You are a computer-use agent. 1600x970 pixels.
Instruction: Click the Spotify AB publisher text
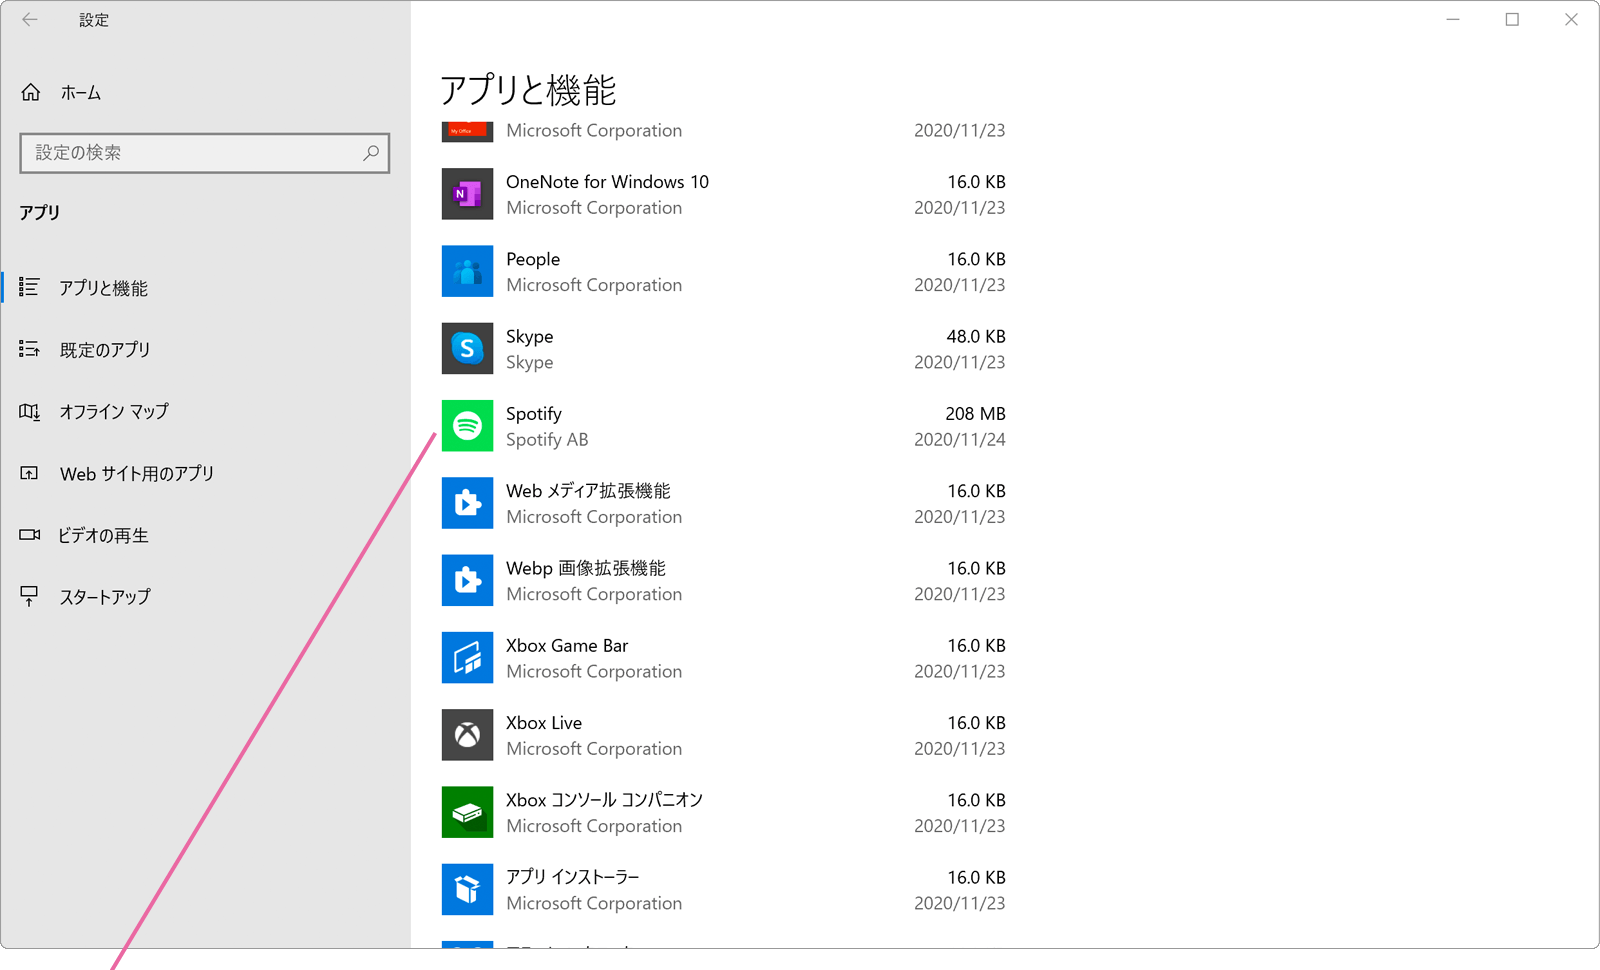547,439
